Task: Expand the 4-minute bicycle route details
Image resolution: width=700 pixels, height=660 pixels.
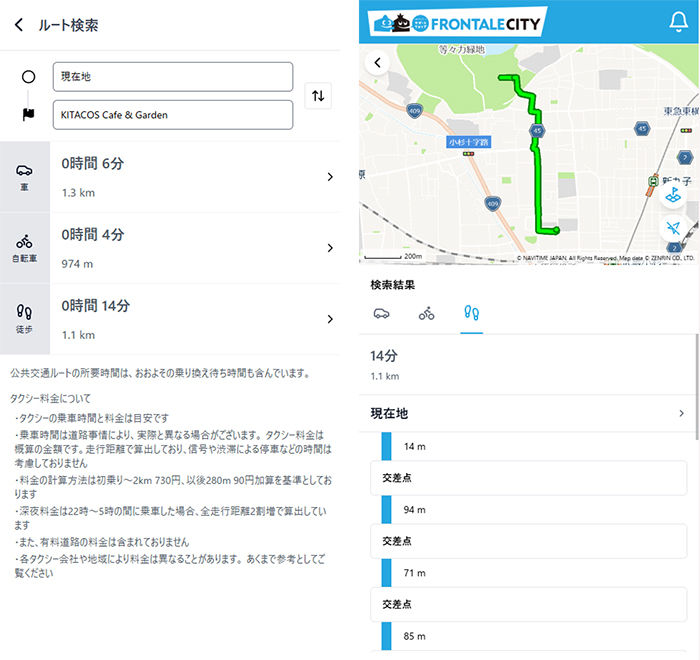Action: 329,248
